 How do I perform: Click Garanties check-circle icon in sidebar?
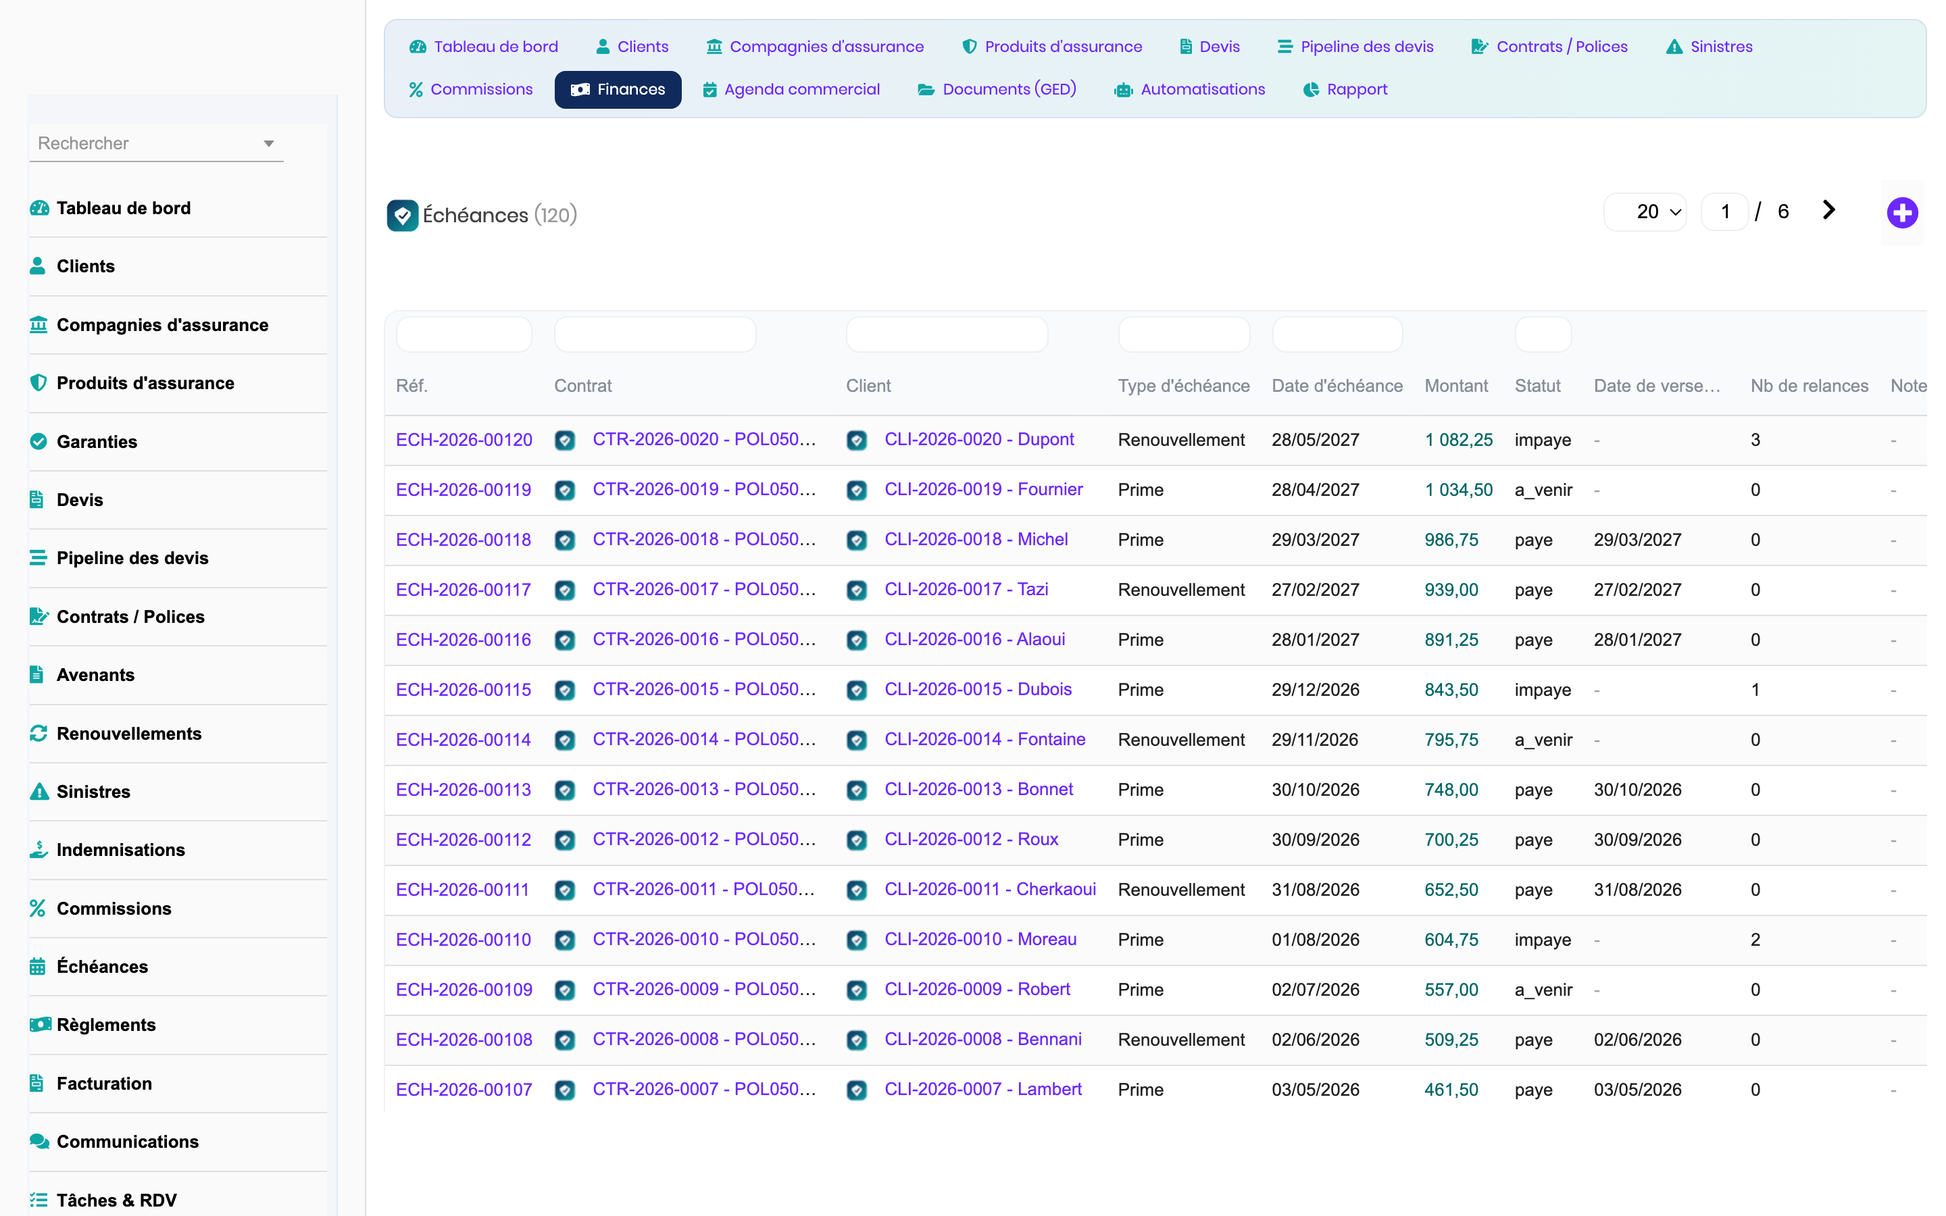coord(39,441)
